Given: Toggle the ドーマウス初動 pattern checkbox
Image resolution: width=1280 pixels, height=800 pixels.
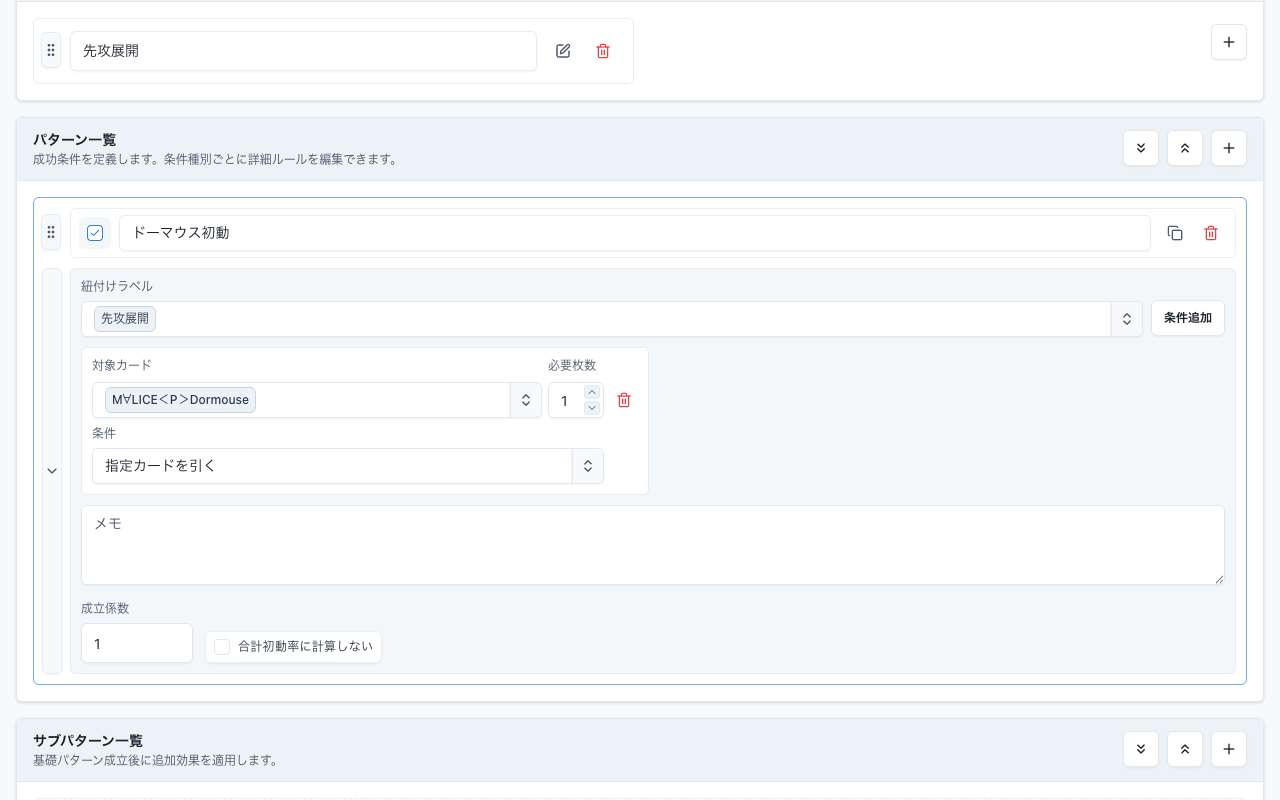Looking at the screenshot, I should 95,233.
